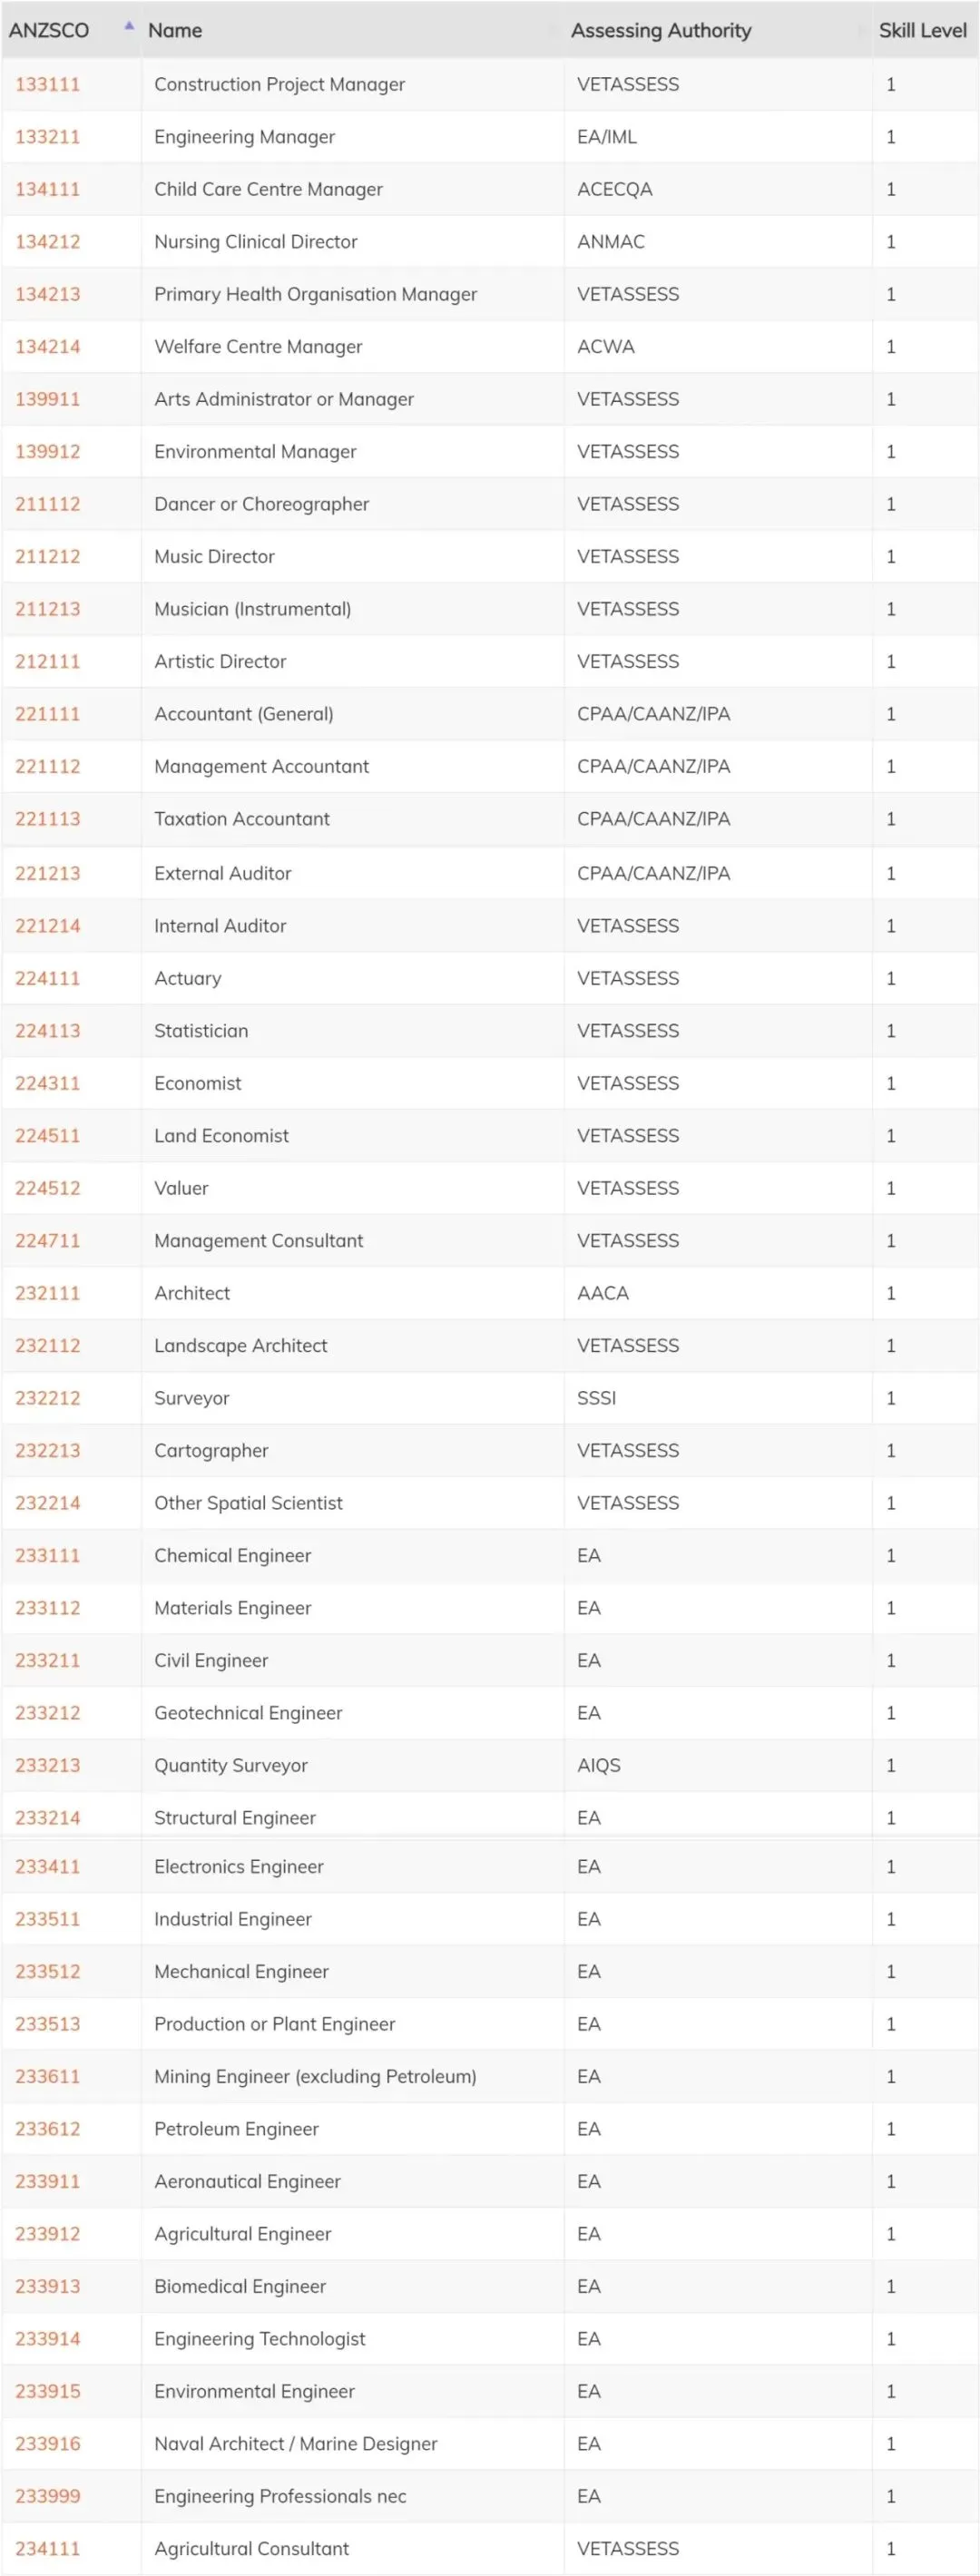Click ACECQA assessing authority cell
The width and height of the screenshot is (980, 2576).
tap(614, 190)
